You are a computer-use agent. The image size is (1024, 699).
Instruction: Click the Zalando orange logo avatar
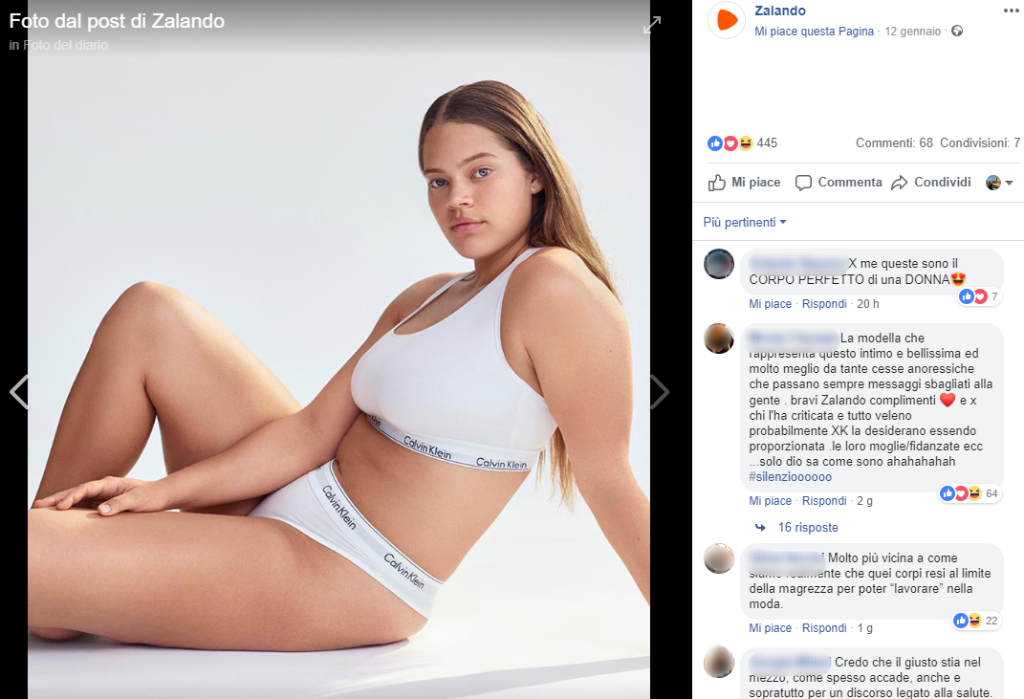point(727,20)
